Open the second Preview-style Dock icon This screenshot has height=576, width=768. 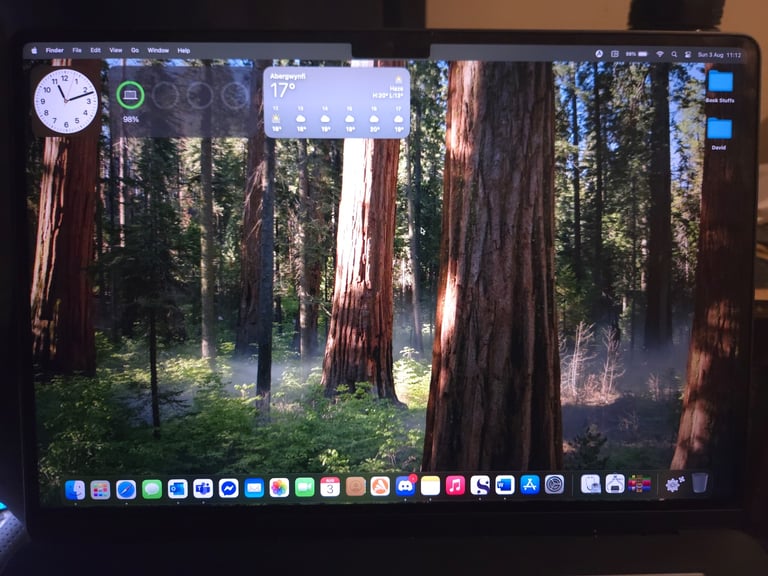(615, 484)
